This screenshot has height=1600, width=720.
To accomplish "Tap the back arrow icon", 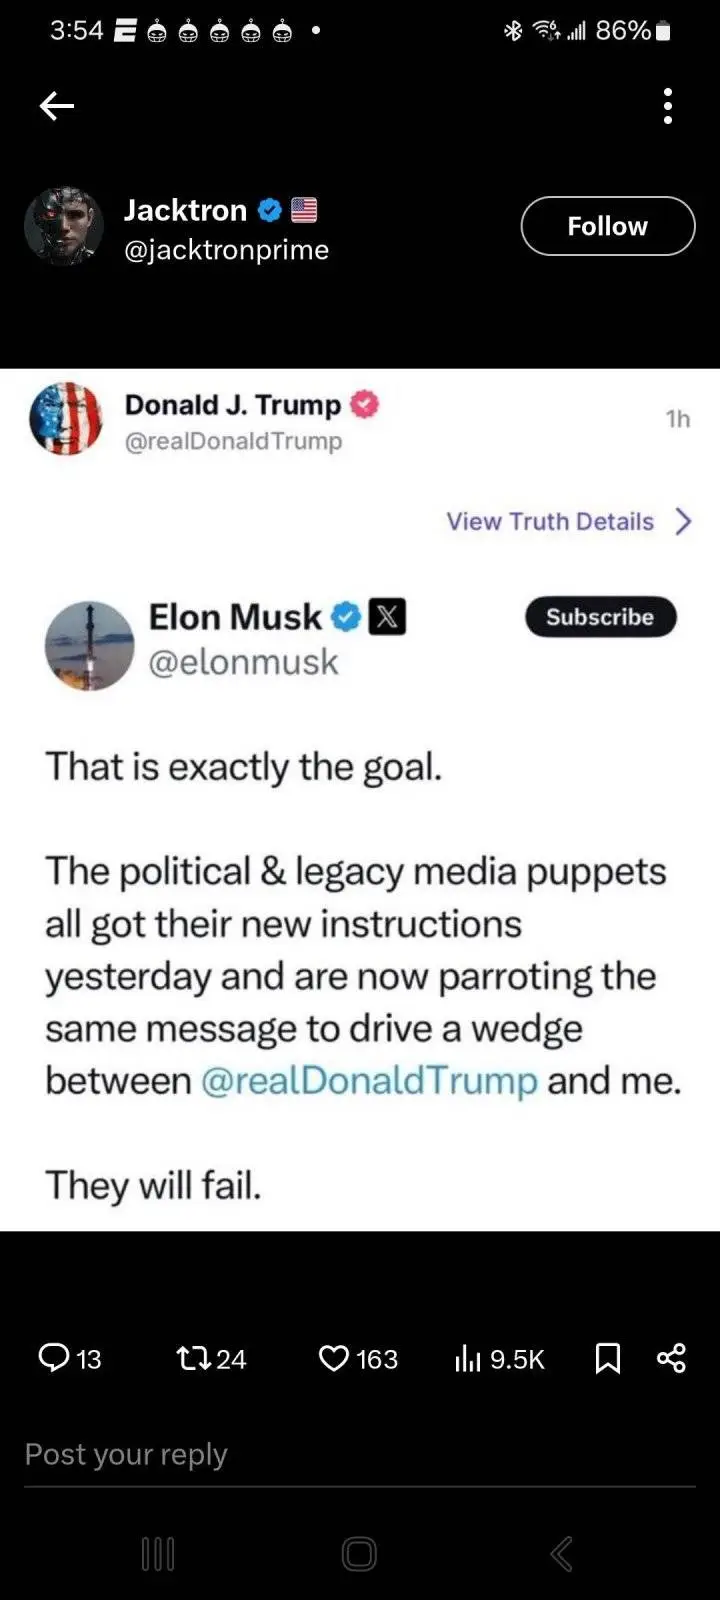I will (57, 105).
